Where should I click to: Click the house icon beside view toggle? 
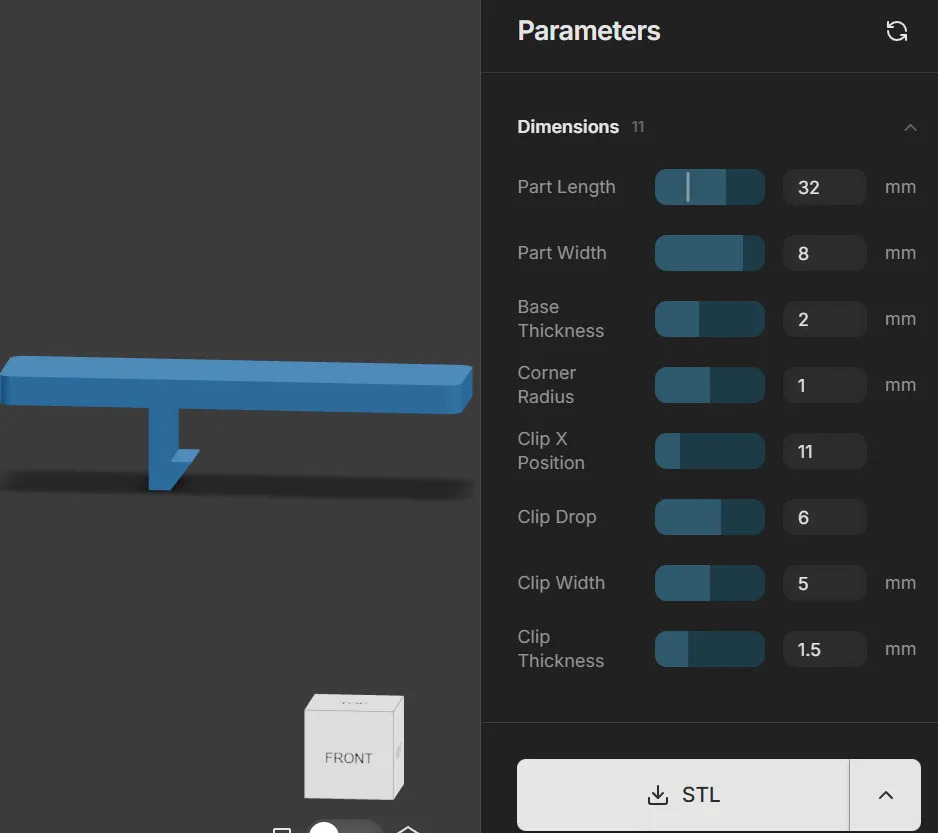click(x=408, y=829)
